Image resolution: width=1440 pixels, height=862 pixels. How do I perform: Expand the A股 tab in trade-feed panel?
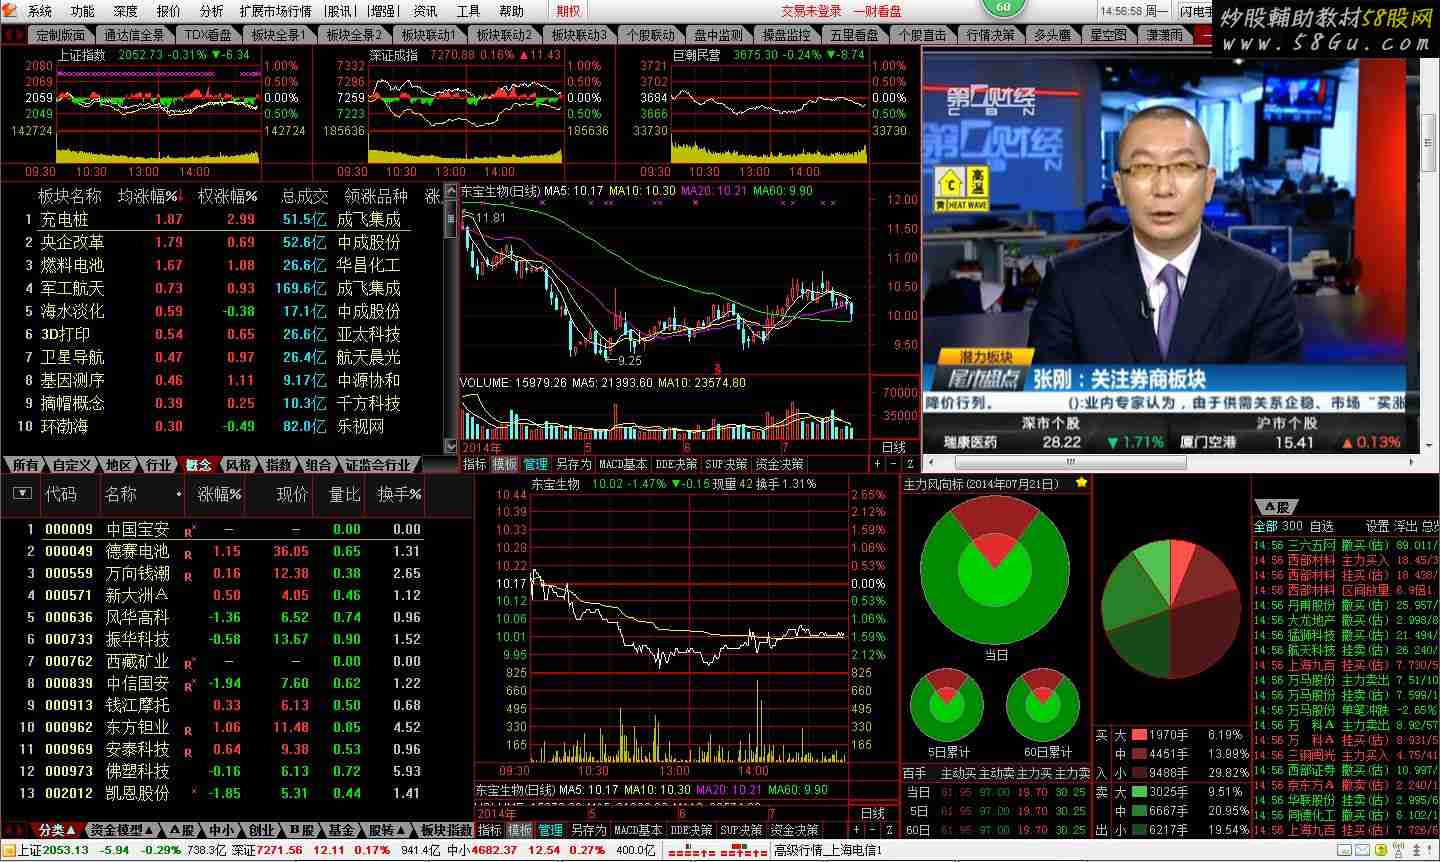pos(1275,507)
